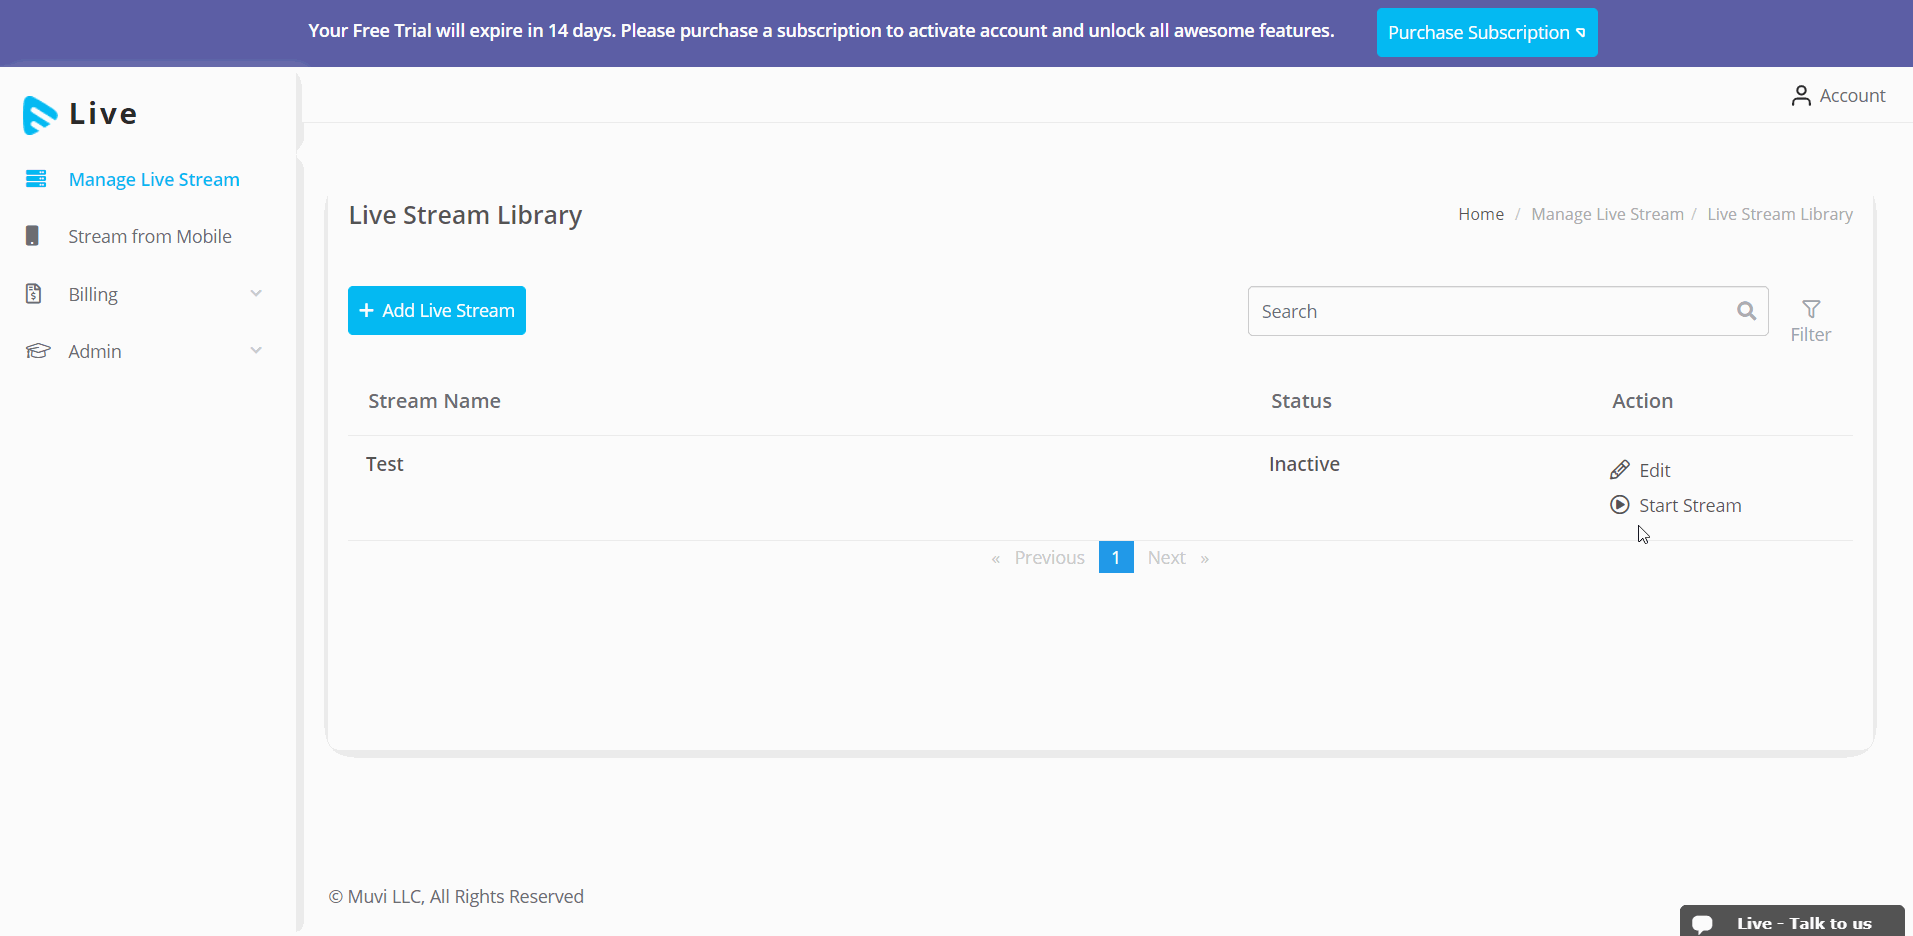The height and width of the screenshot is (936, 1913).
Task: Click Live Stream Library breadcrumb text
Action: (1780, 214)
